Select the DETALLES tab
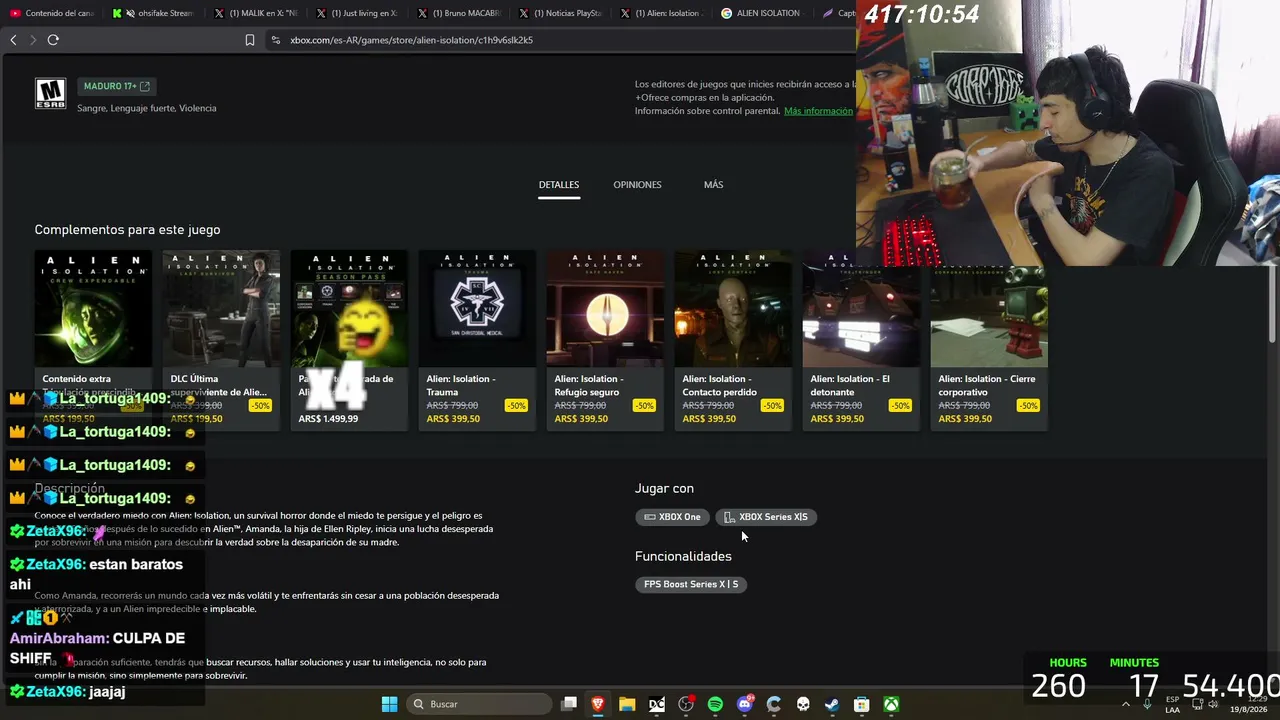The height and width of the screenshot is (720, 1280). pos(559,185)
